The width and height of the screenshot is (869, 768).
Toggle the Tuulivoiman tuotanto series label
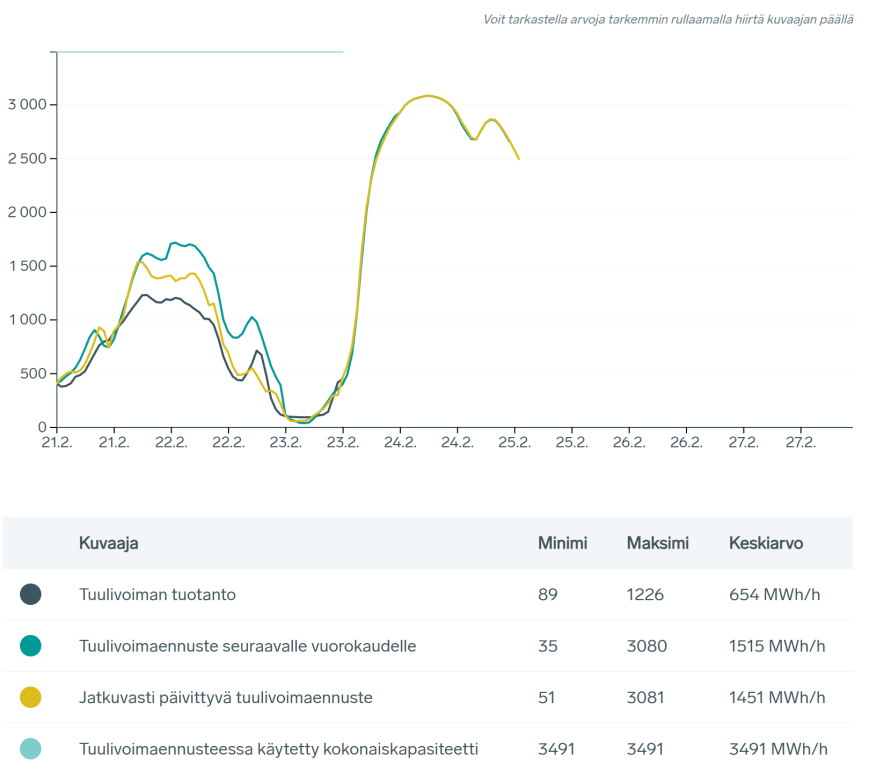(157, 594)
